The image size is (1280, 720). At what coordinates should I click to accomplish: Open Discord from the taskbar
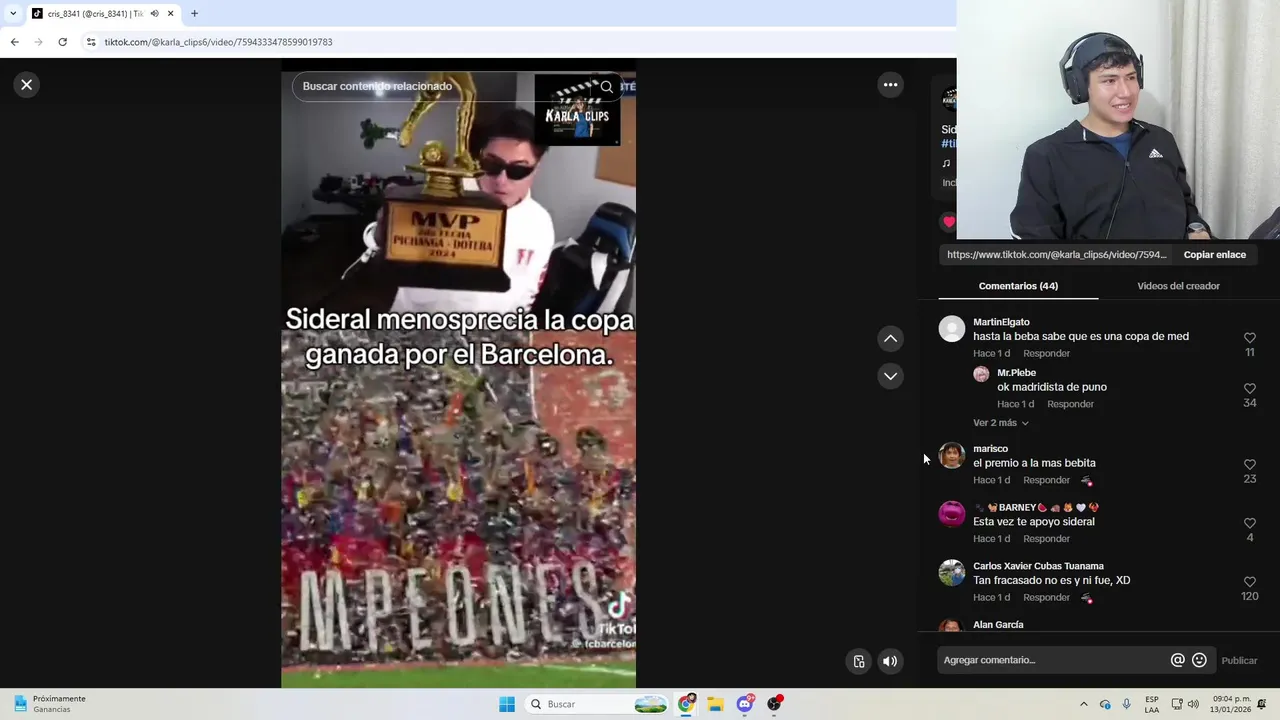coord(745,704)
